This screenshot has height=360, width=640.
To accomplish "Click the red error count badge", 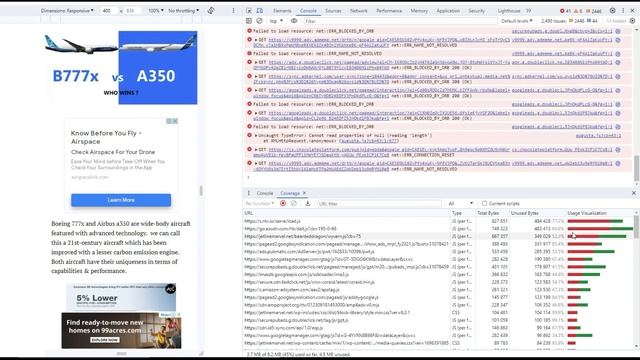I will pyautogui.click(x=566, y=11).
